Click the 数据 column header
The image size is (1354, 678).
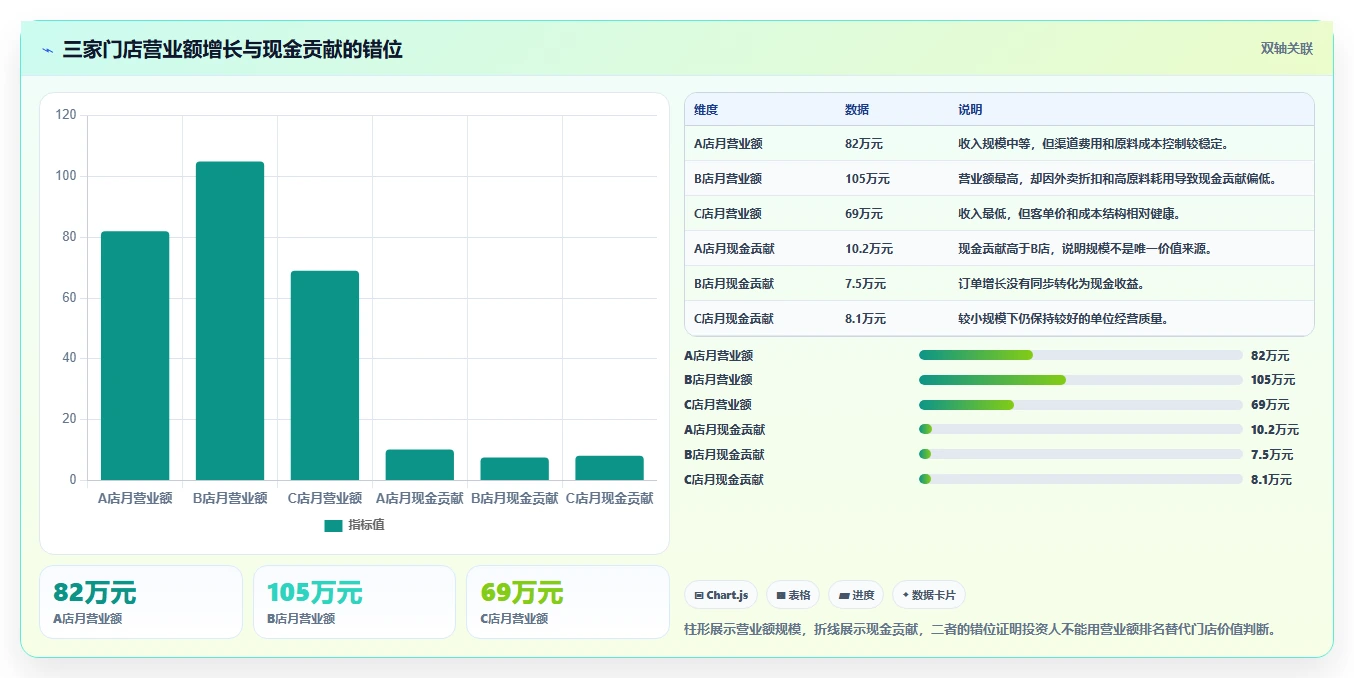click(x=857, y=110)
